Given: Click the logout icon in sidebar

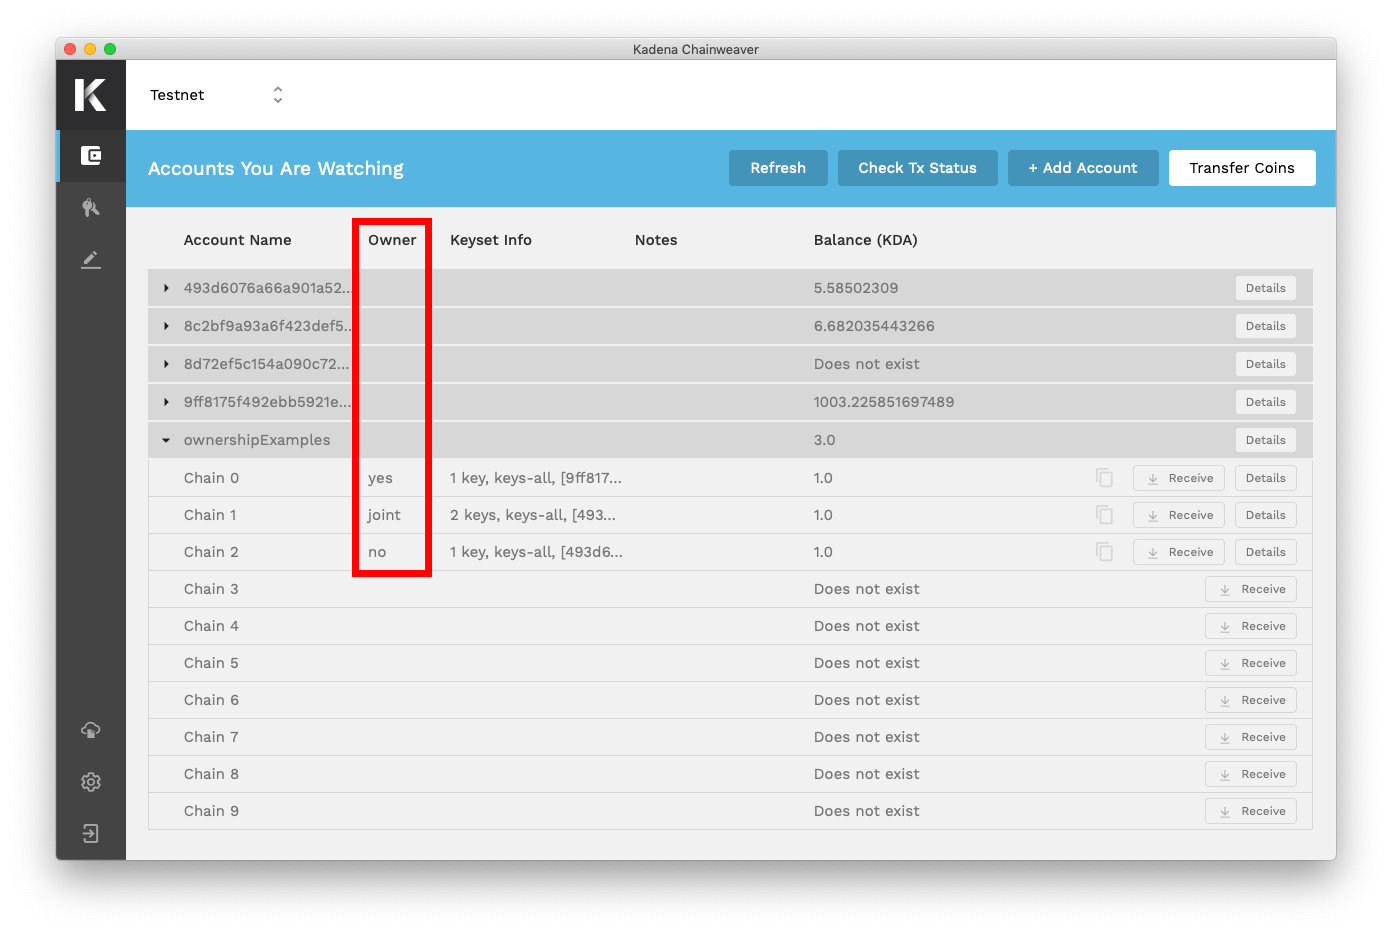Looking at the screenshot, I should (x=91, y=834).
